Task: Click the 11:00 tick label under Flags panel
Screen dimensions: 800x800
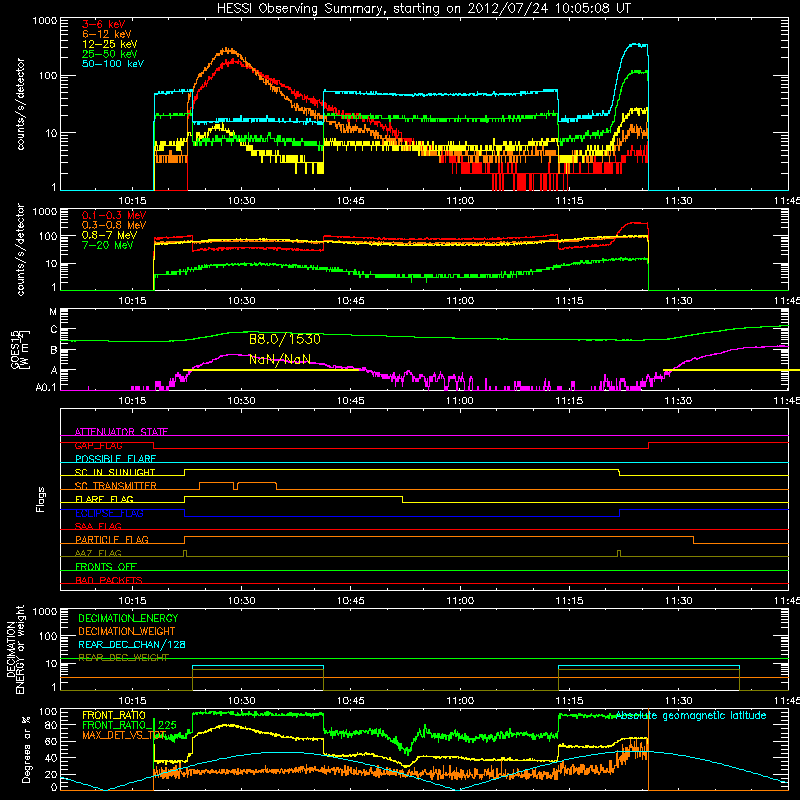Action: [x=460, y=601]
